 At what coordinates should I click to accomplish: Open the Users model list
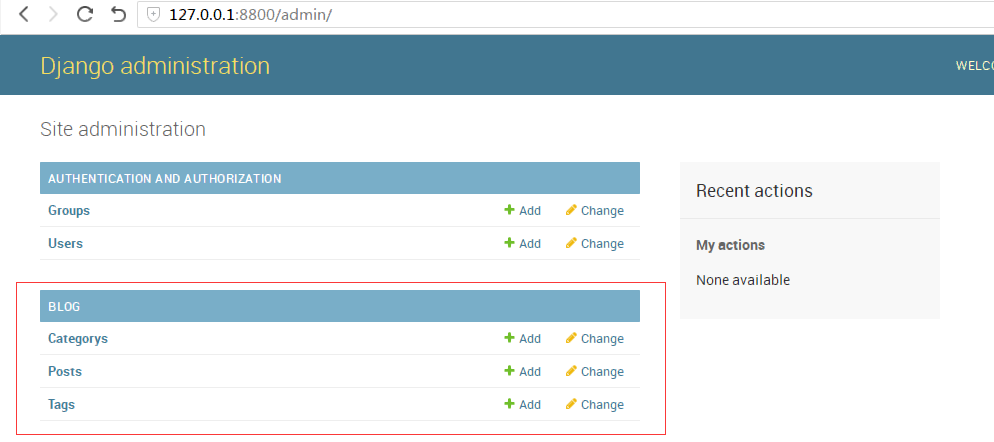(x=65, y=244)
